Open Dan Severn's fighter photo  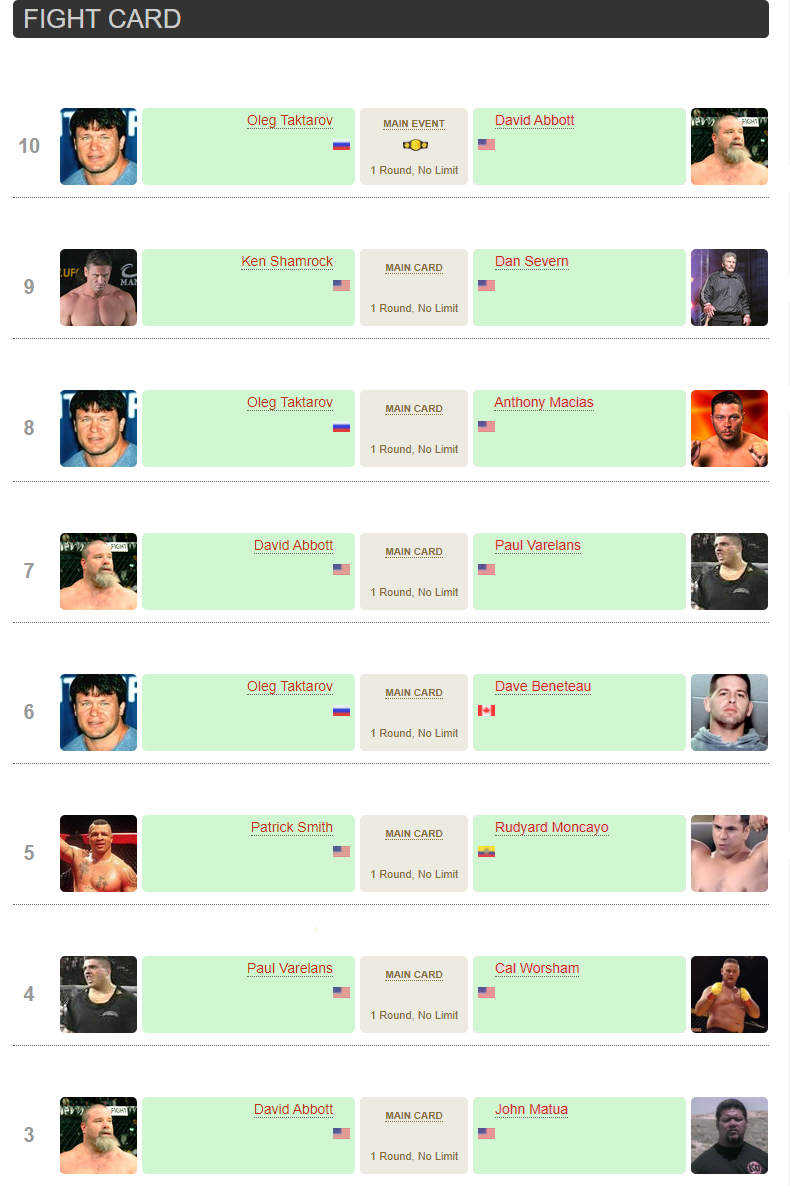click(729, 287)
